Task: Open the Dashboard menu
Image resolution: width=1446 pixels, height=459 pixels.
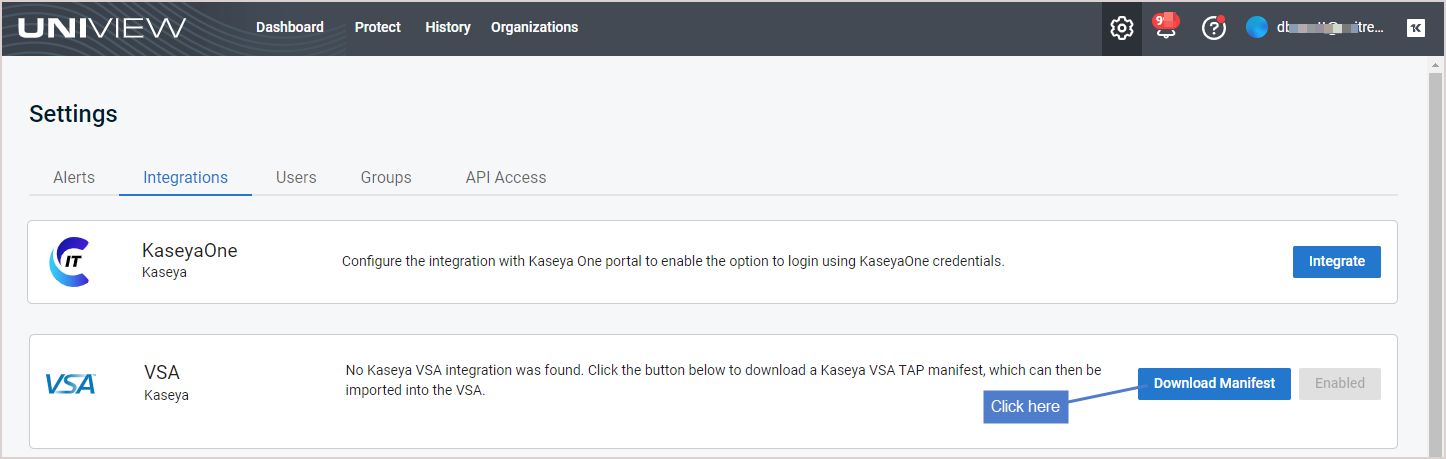Action: pos(290,27)
